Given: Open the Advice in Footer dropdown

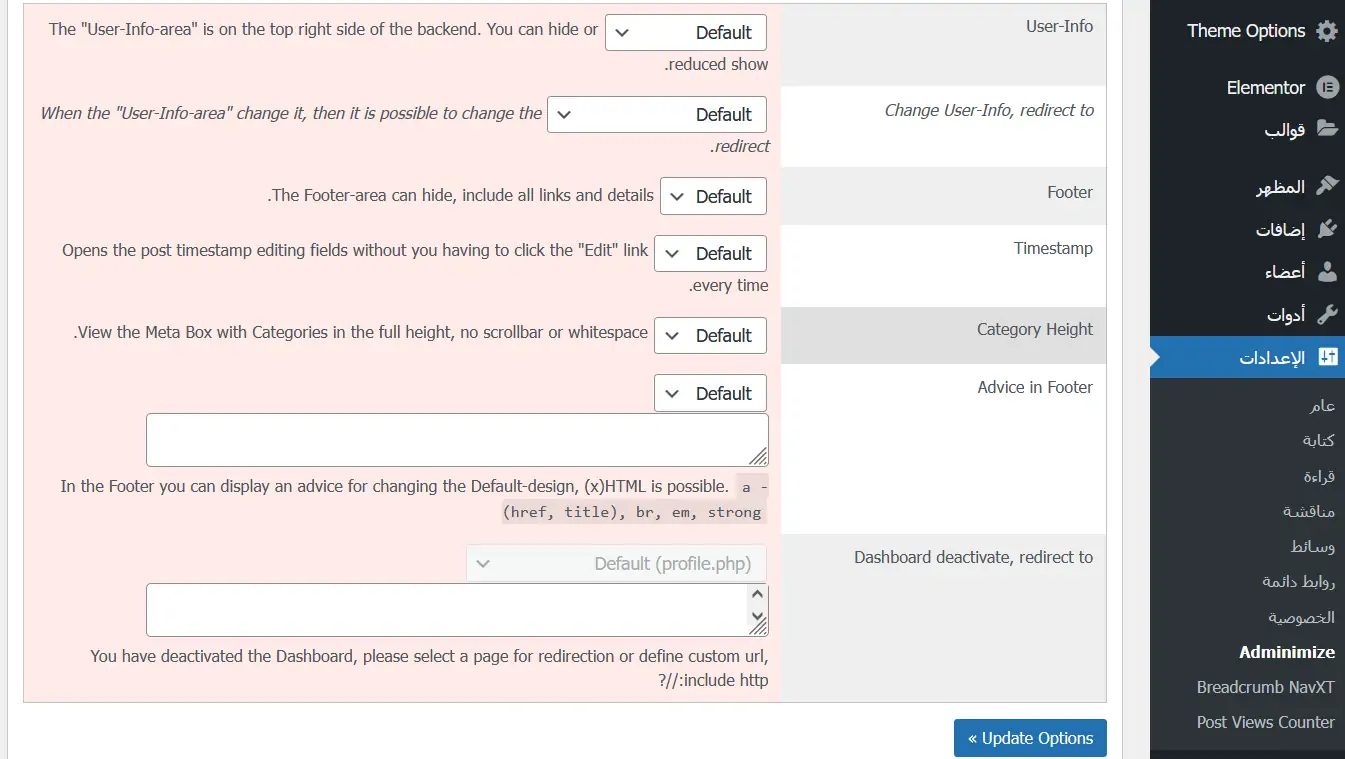Looking at the screenshot, I should [x=710, y=394].
